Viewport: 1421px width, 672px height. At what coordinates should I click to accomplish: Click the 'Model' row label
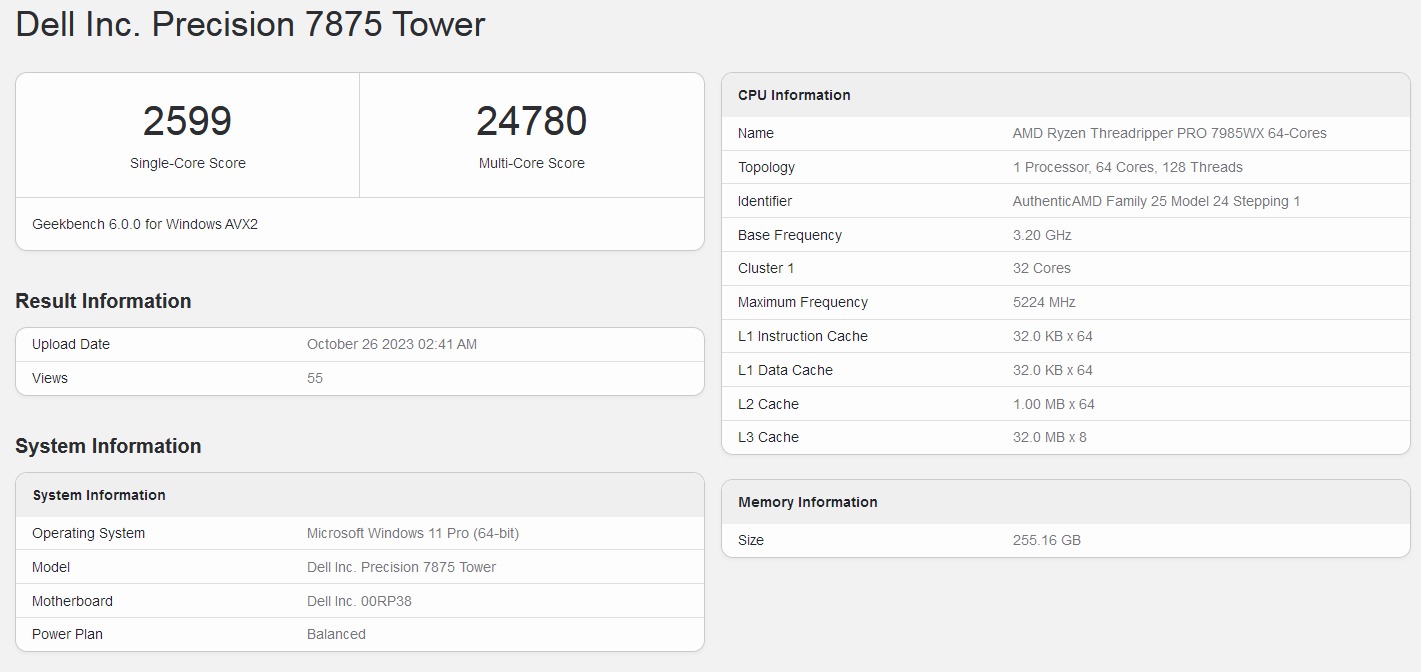click(51, 567)
